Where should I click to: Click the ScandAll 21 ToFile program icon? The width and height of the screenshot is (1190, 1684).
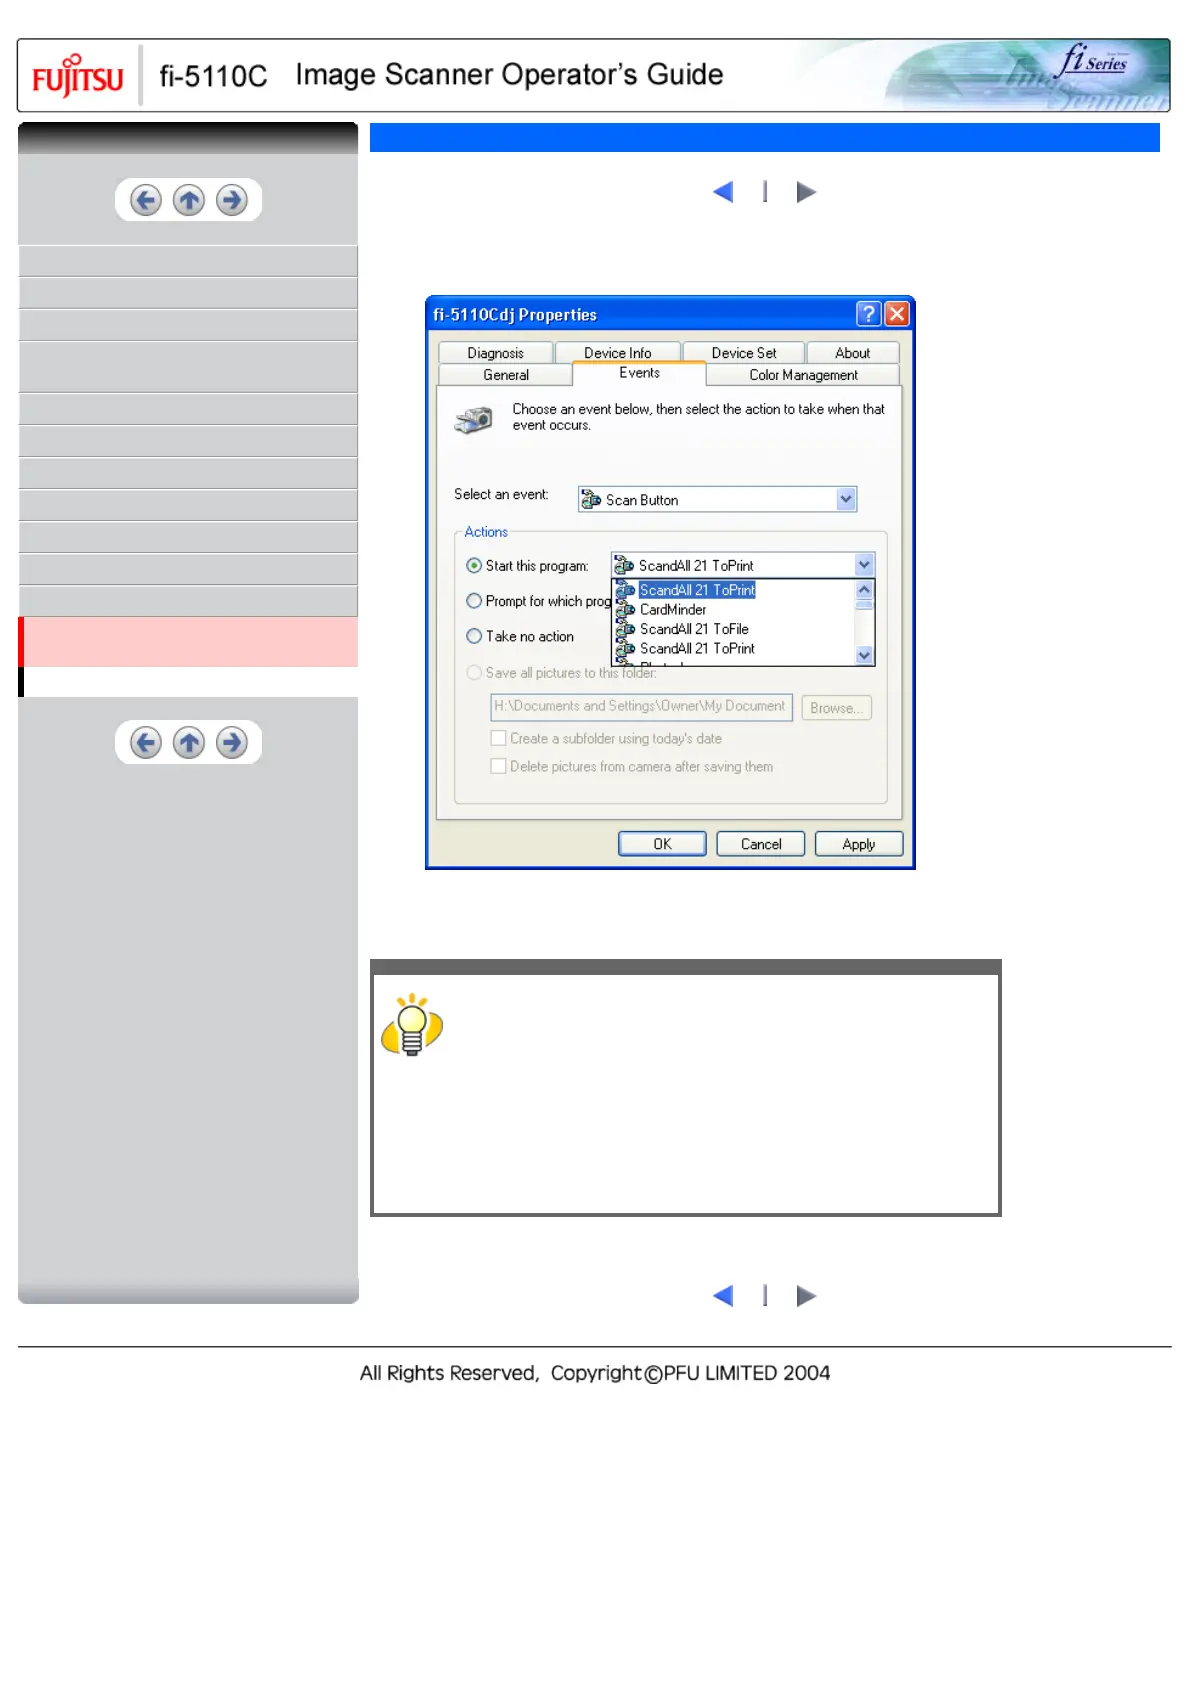tap(626, 629)
